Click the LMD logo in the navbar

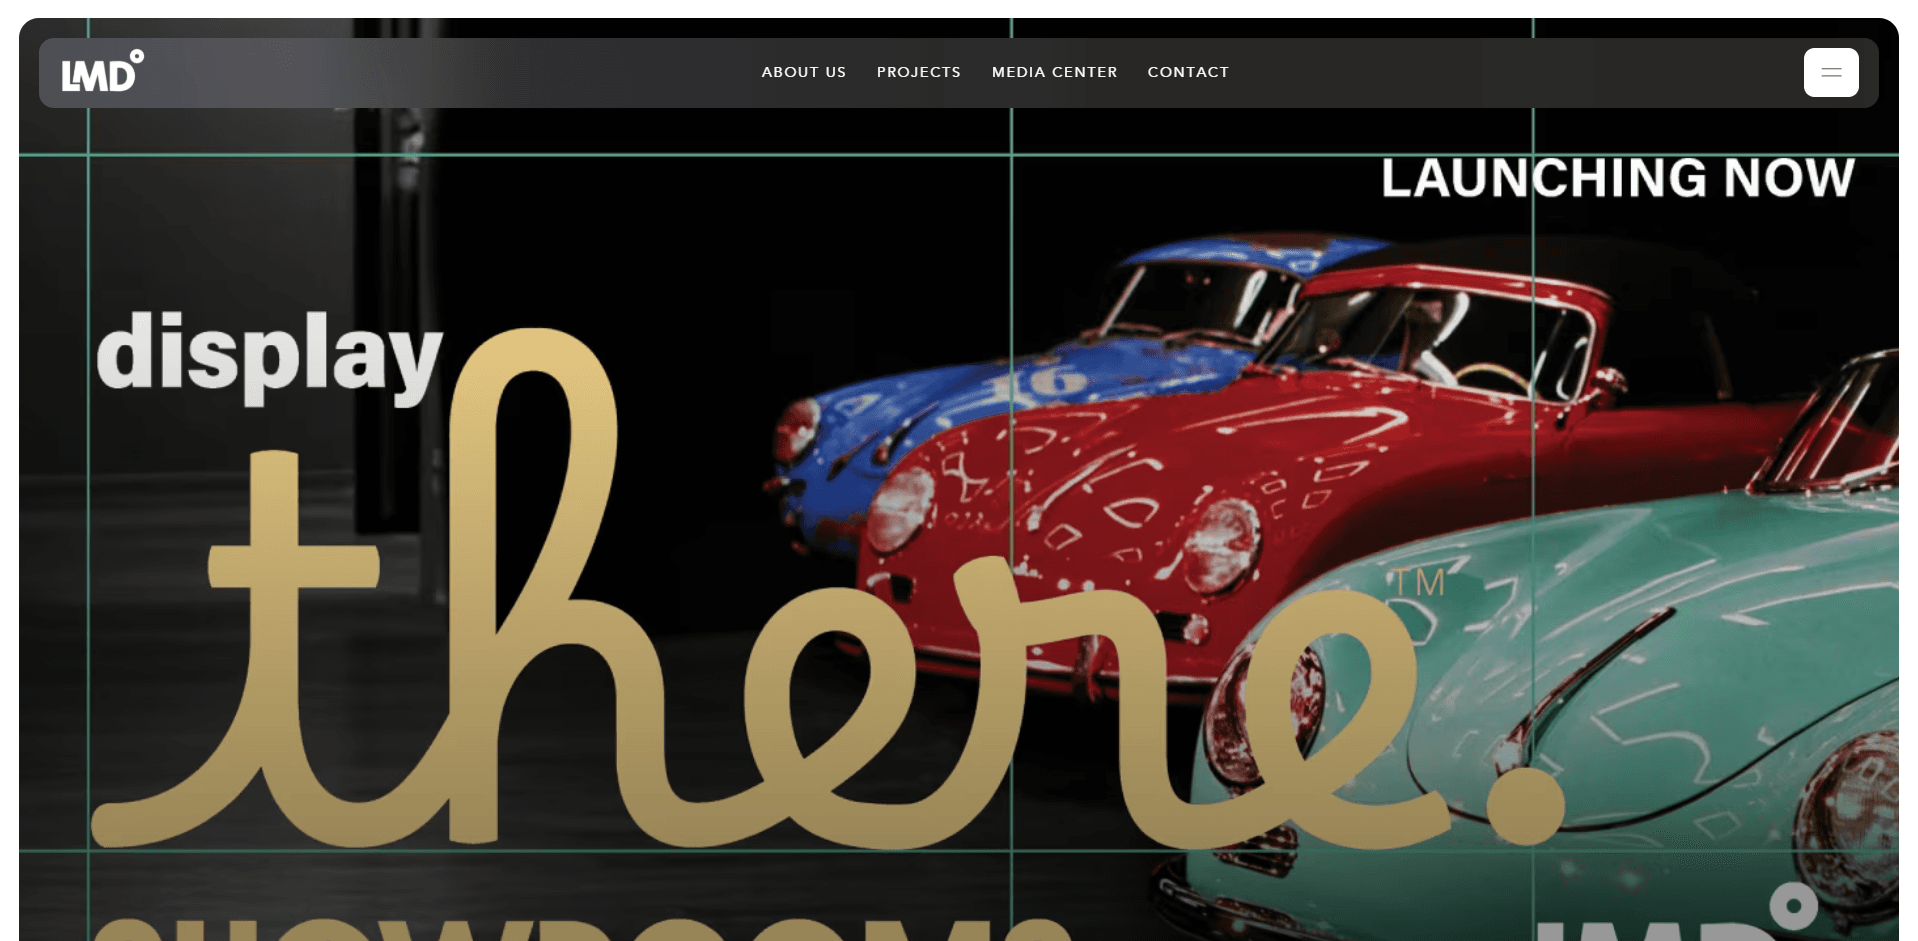click(x=102, y=72)
